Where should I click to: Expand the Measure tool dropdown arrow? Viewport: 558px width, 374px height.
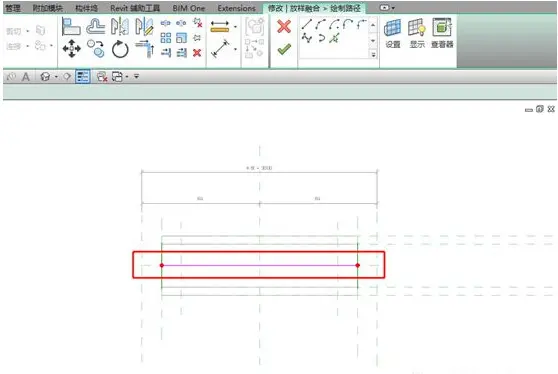235,27
